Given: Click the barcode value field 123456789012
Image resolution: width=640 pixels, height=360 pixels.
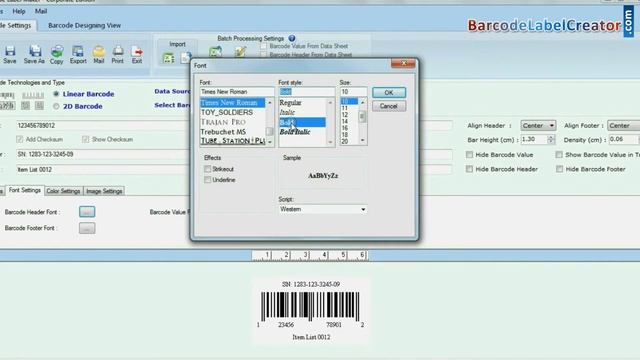Looking at the screenshot, I should (x=103, y=125).
